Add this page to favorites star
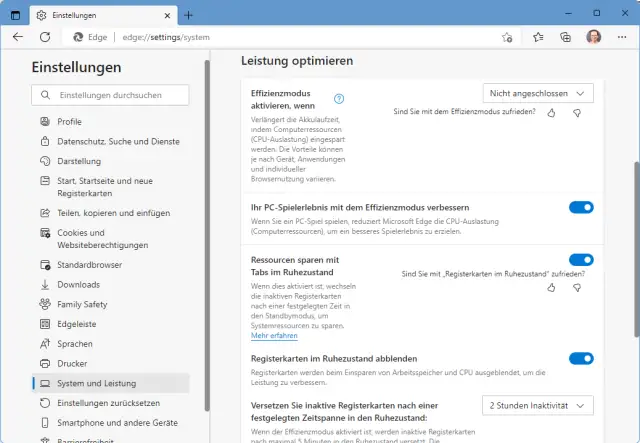The width and height of the screenshot is (640, 443). 507,38
